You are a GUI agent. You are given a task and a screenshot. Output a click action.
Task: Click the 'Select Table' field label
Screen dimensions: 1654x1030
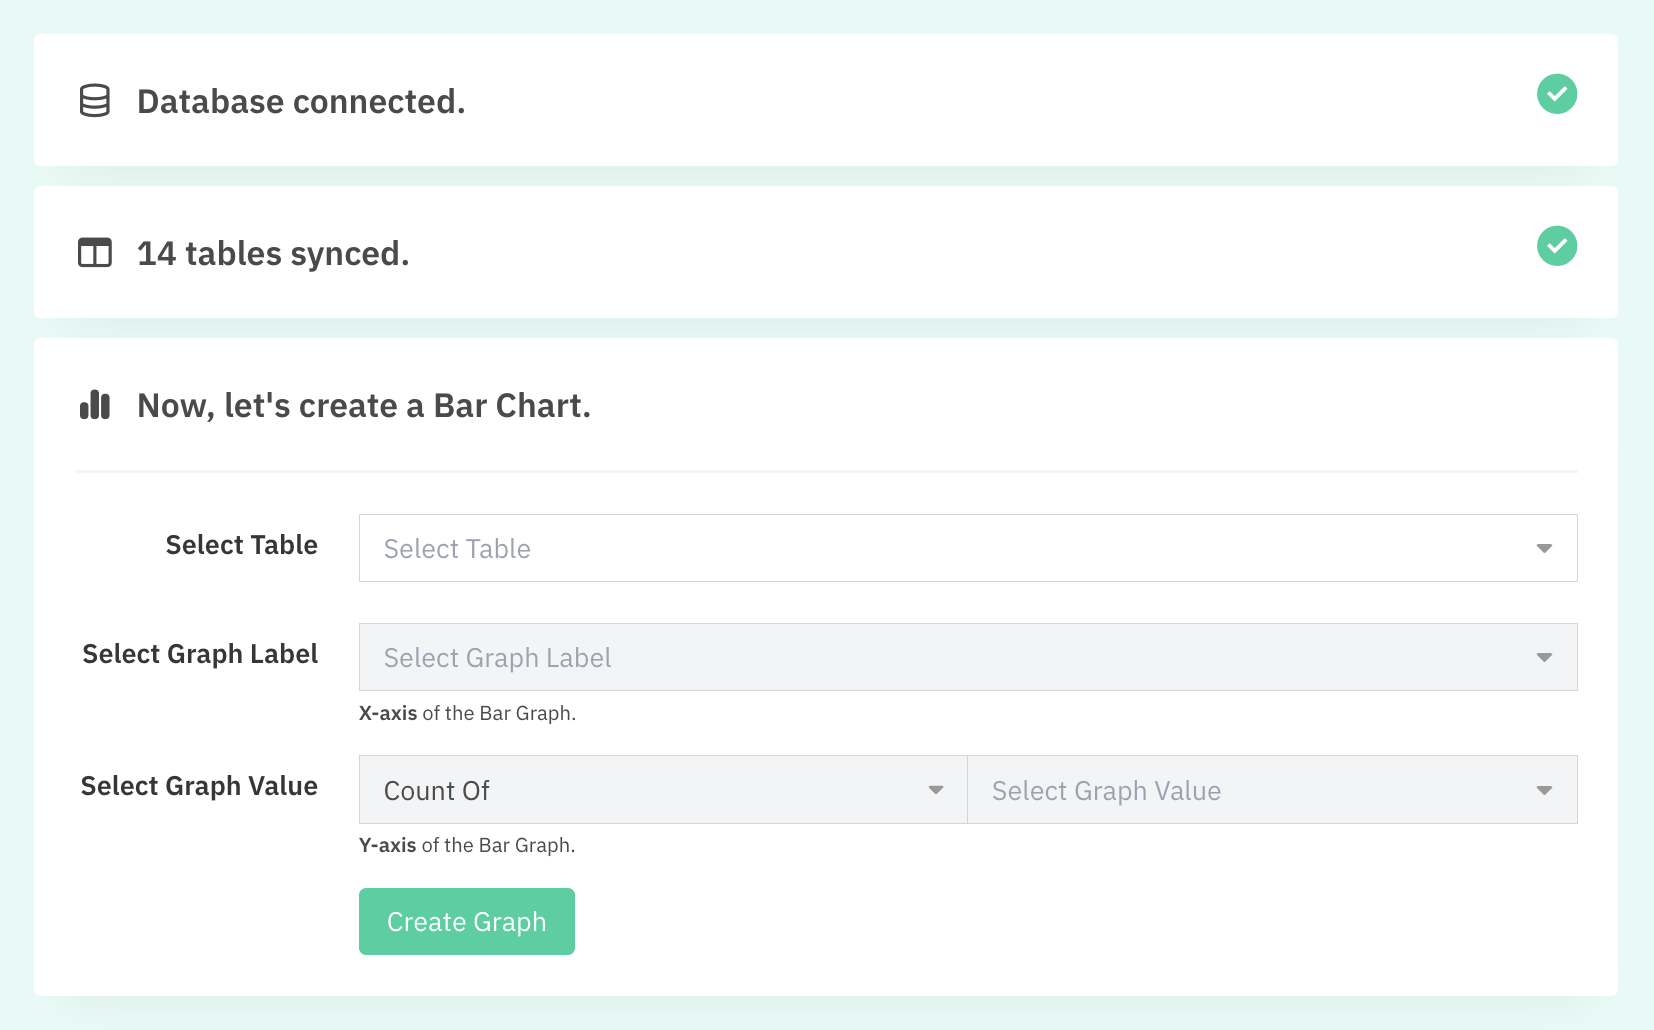[241, 545]
